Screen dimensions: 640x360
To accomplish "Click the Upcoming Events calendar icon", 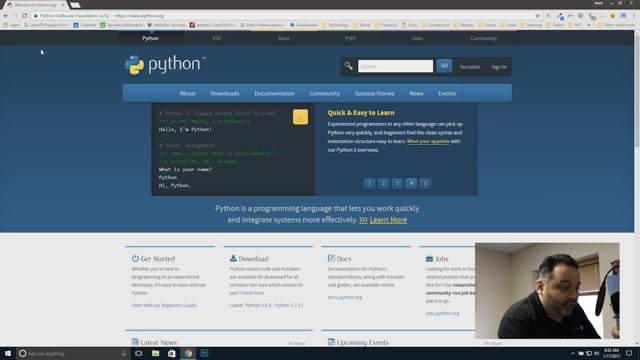I will 331,342.
